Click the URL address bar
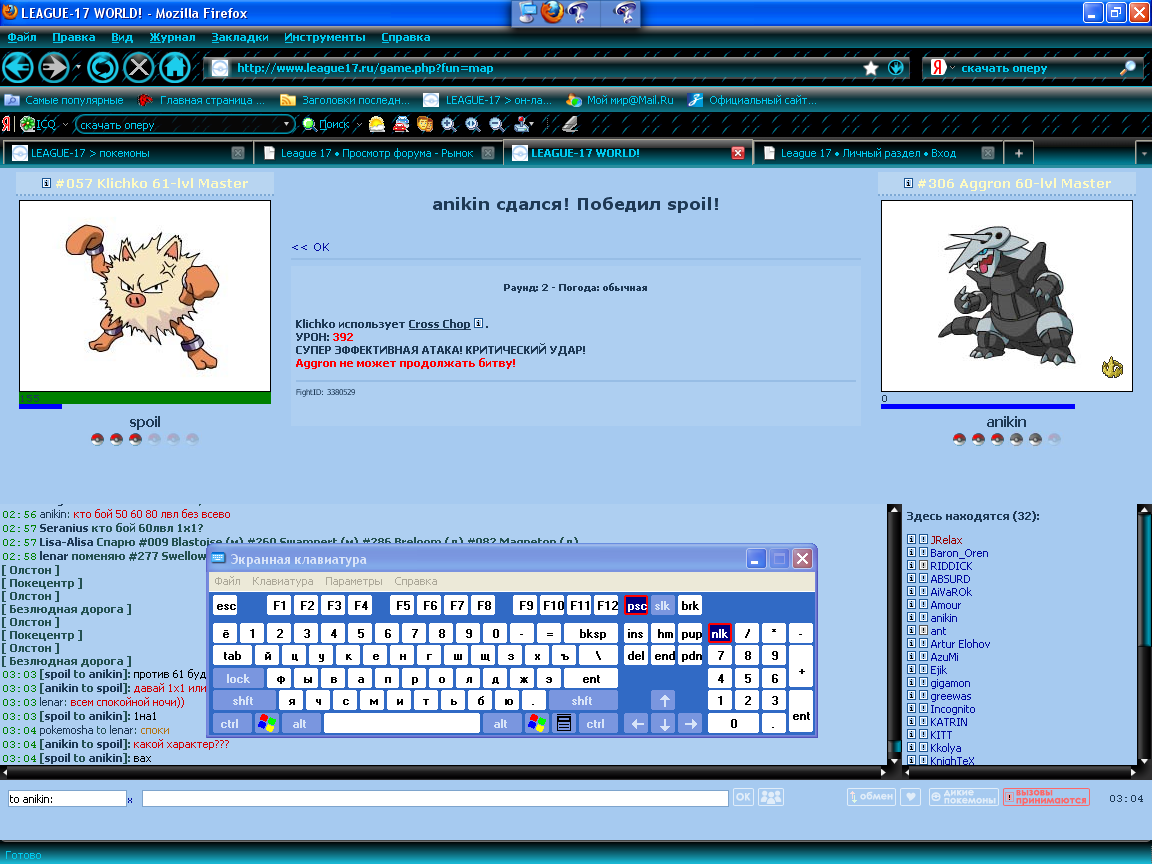This screenshot has width=1152, height=864. 544,68
